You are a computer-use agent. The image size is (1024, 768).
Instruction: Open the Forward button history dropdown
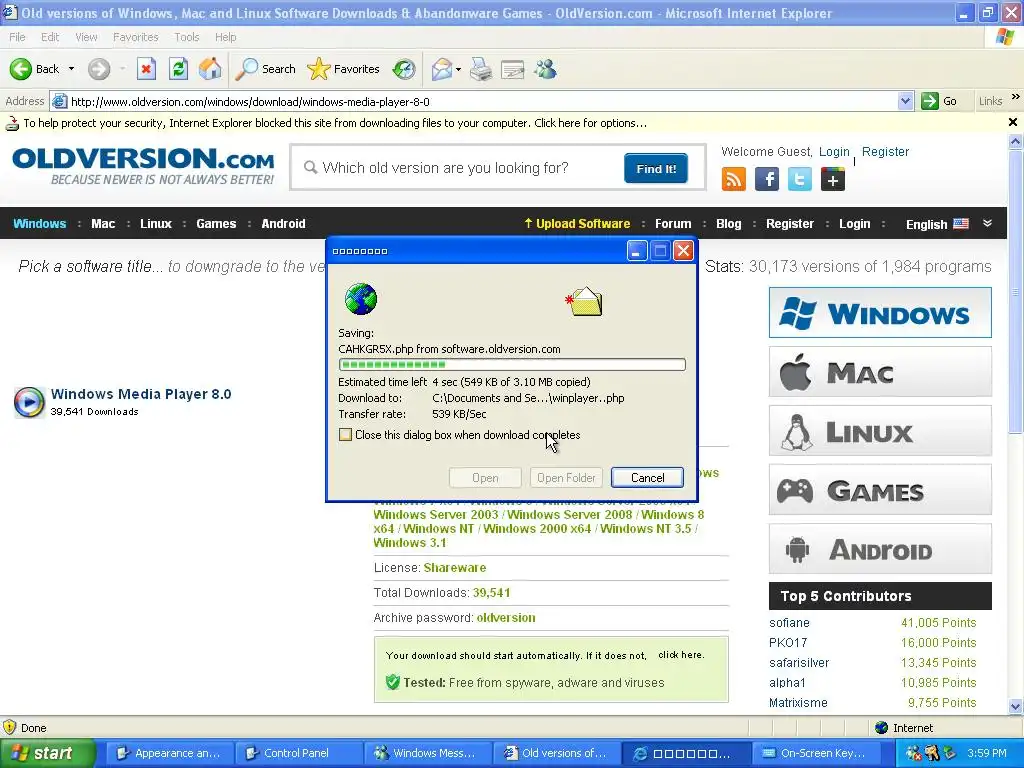coord(122,69)
